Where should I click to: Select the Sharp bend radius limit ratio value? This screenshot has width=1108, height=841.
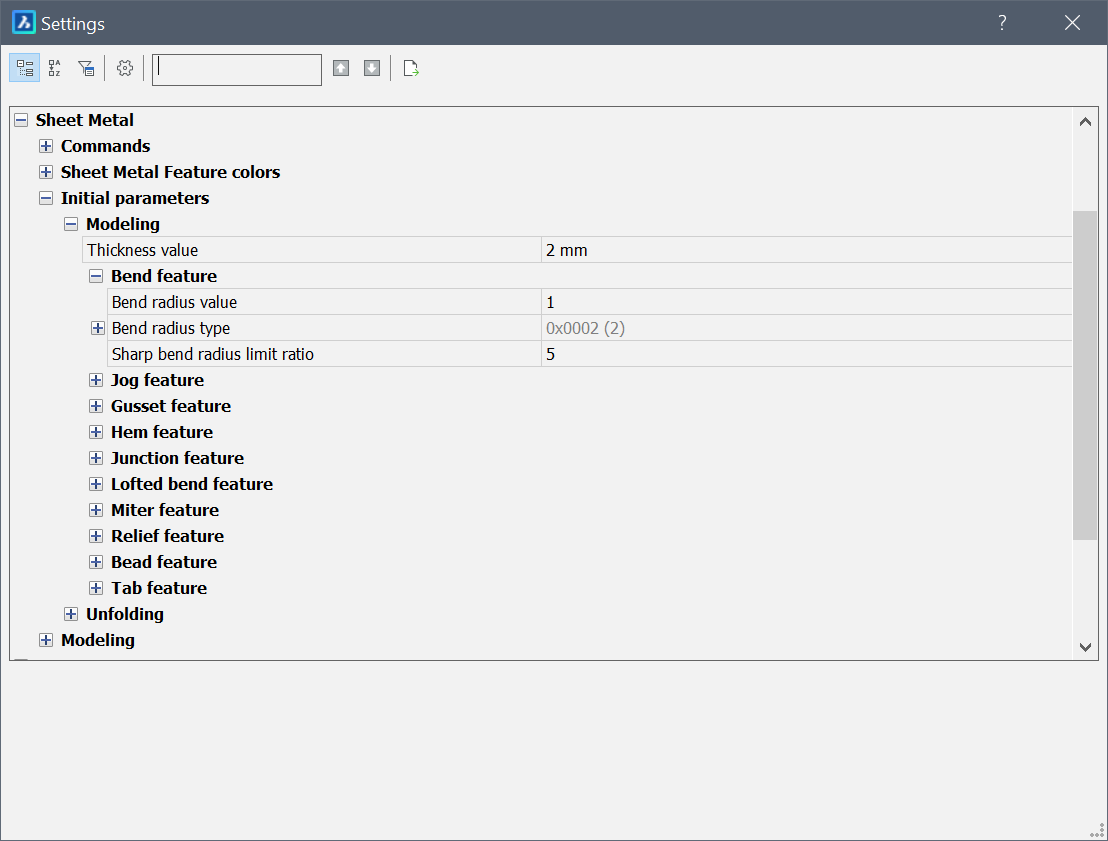pyautogui.click(x=805, y=354)
